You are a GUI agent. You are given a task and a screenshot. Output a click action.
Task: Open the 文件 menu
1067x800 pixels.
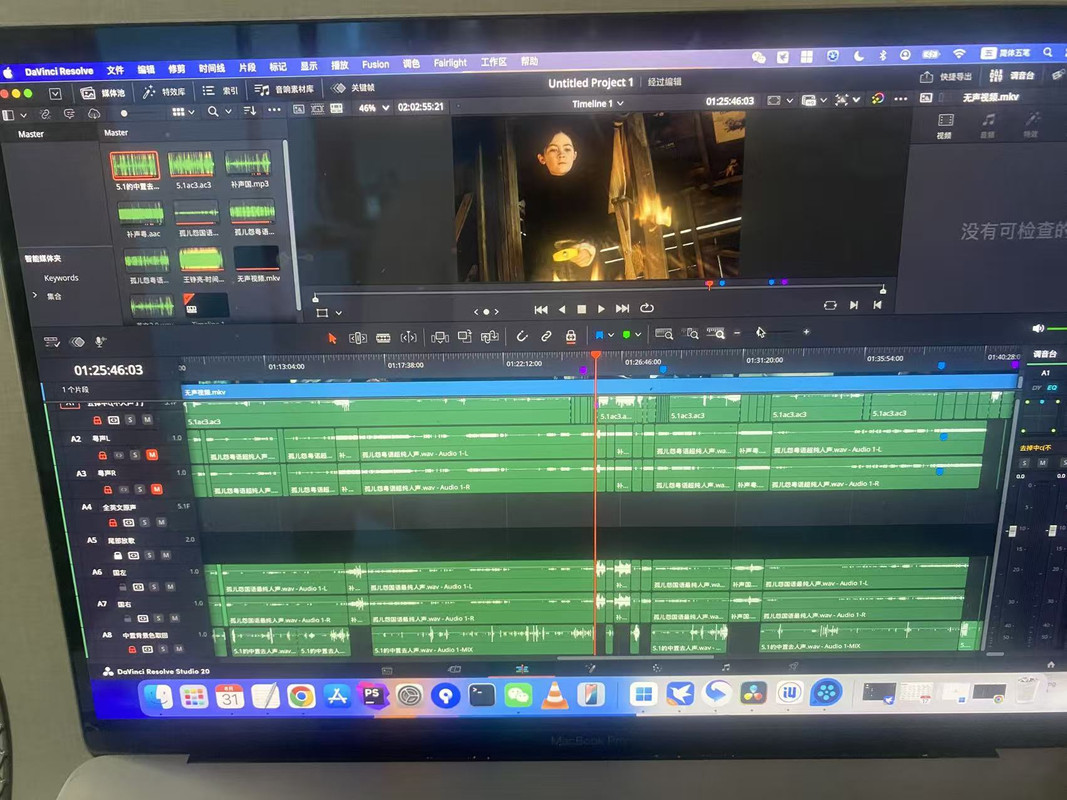(x=115, y=70)
